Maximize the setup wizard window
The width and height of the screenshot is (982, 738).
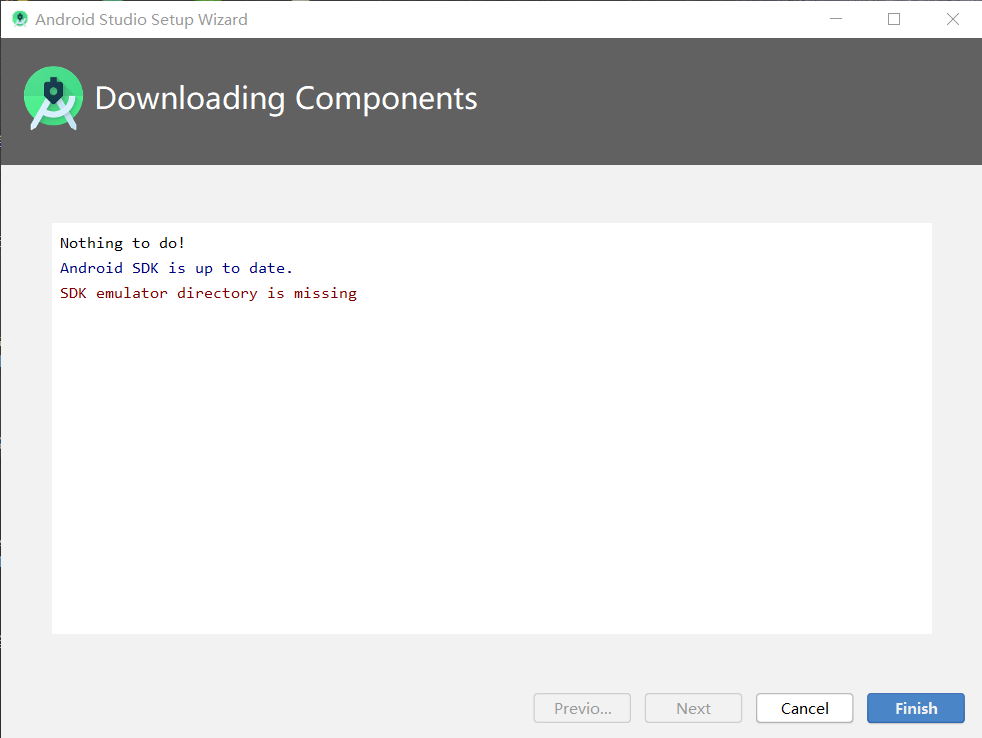(x=893, y=19)
